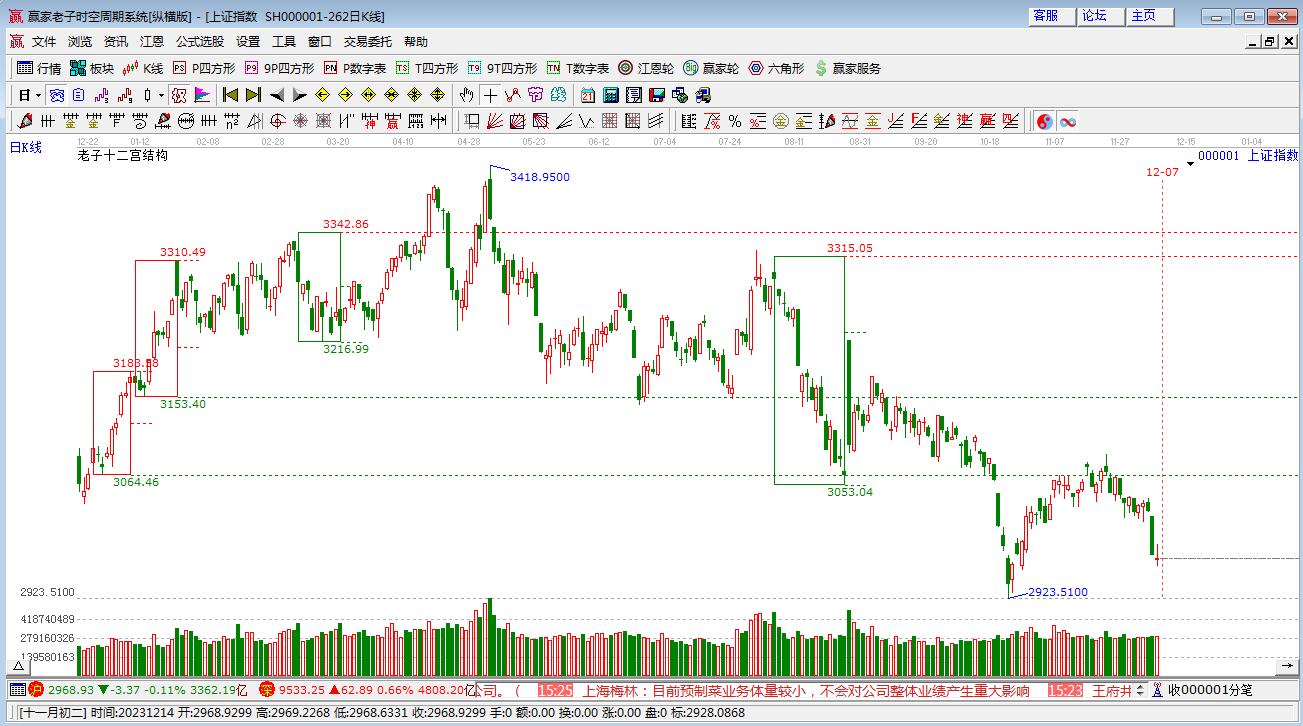The image size is (1303, 726).
Task: Switch to K线 candlestick chart
Action: [x=143, y=68]
